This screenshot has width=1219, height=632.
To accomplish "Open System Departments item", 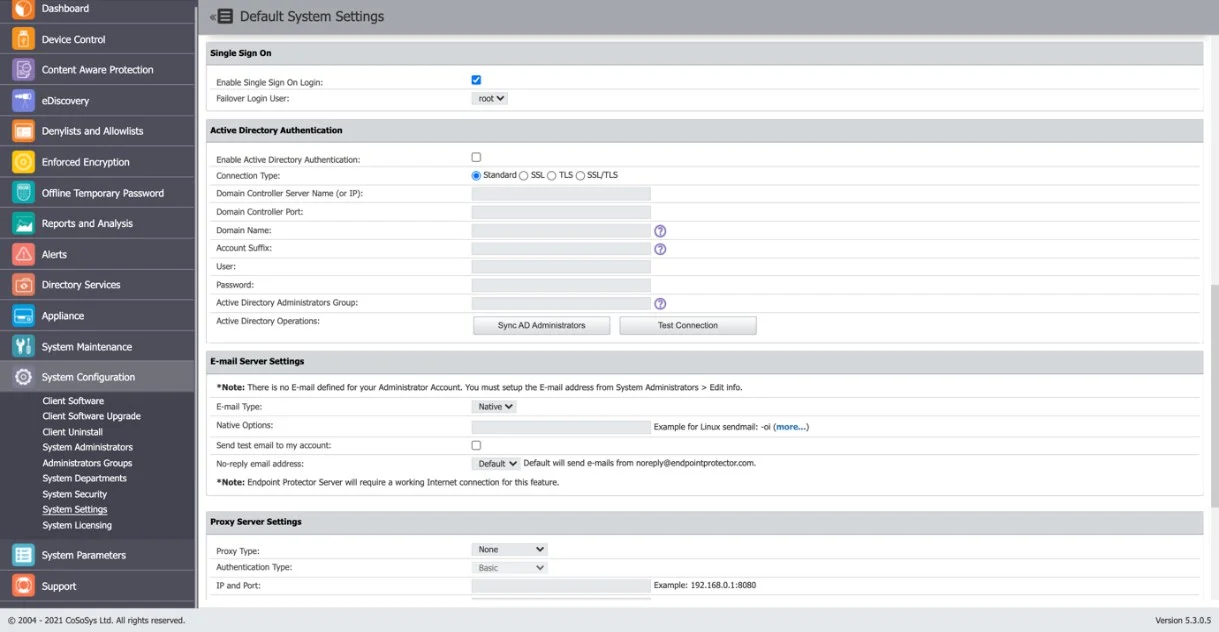I will pyautogui.click(x=84, y=478).
